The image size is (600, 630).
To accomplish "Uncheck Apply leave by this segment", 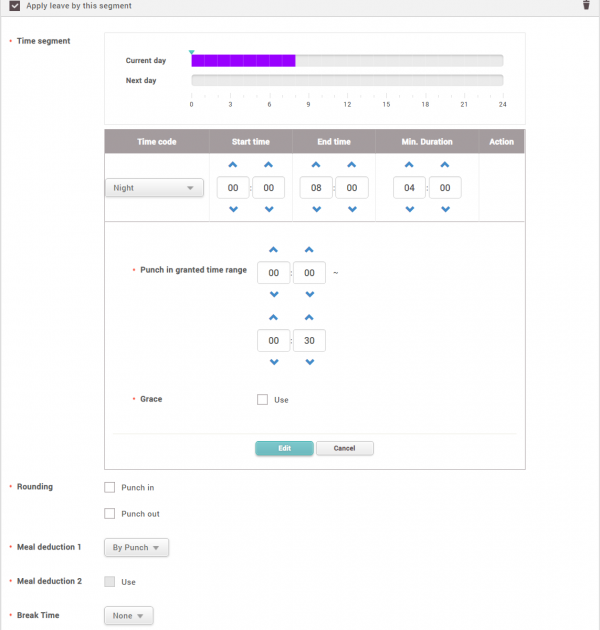I will pos(13,6).
